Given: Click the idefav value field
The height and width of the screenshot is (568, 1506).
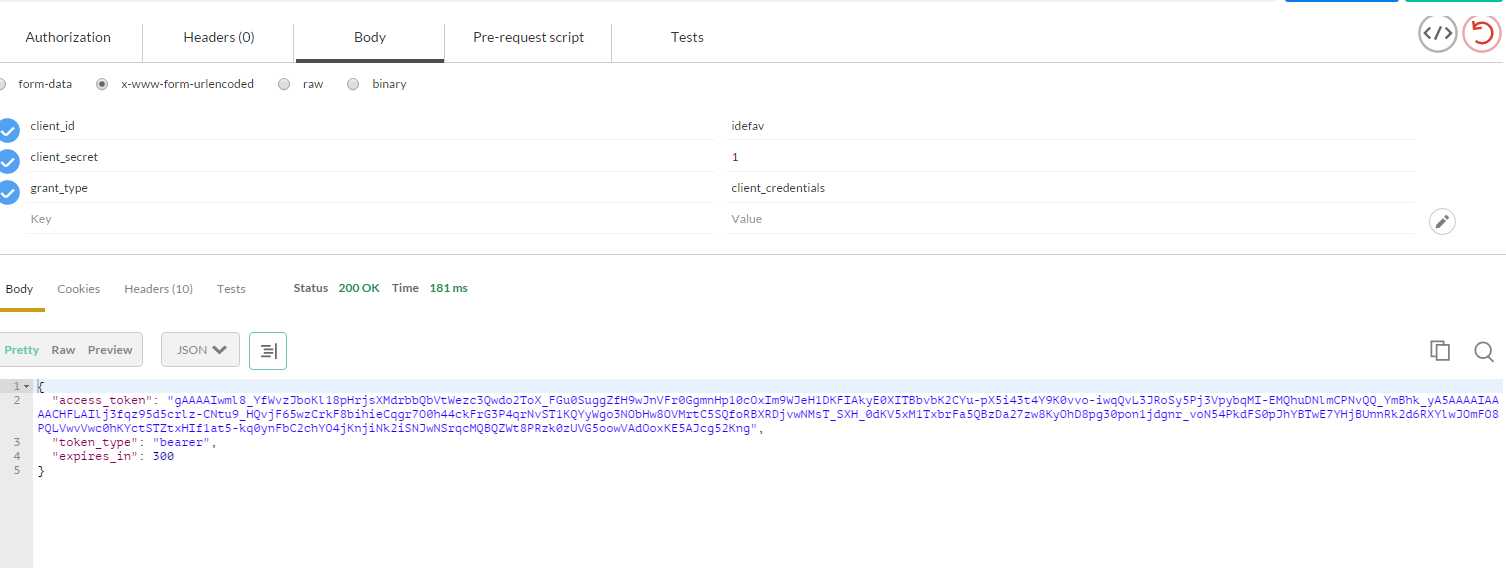Looking at the screenshot, I should coord(1071,126).
